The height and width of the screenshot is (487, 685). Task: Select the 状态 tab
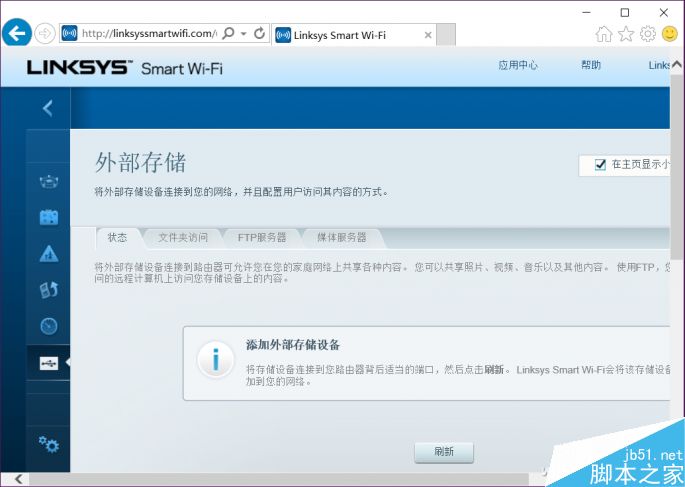pyautogui.click(x=117, y=238)
